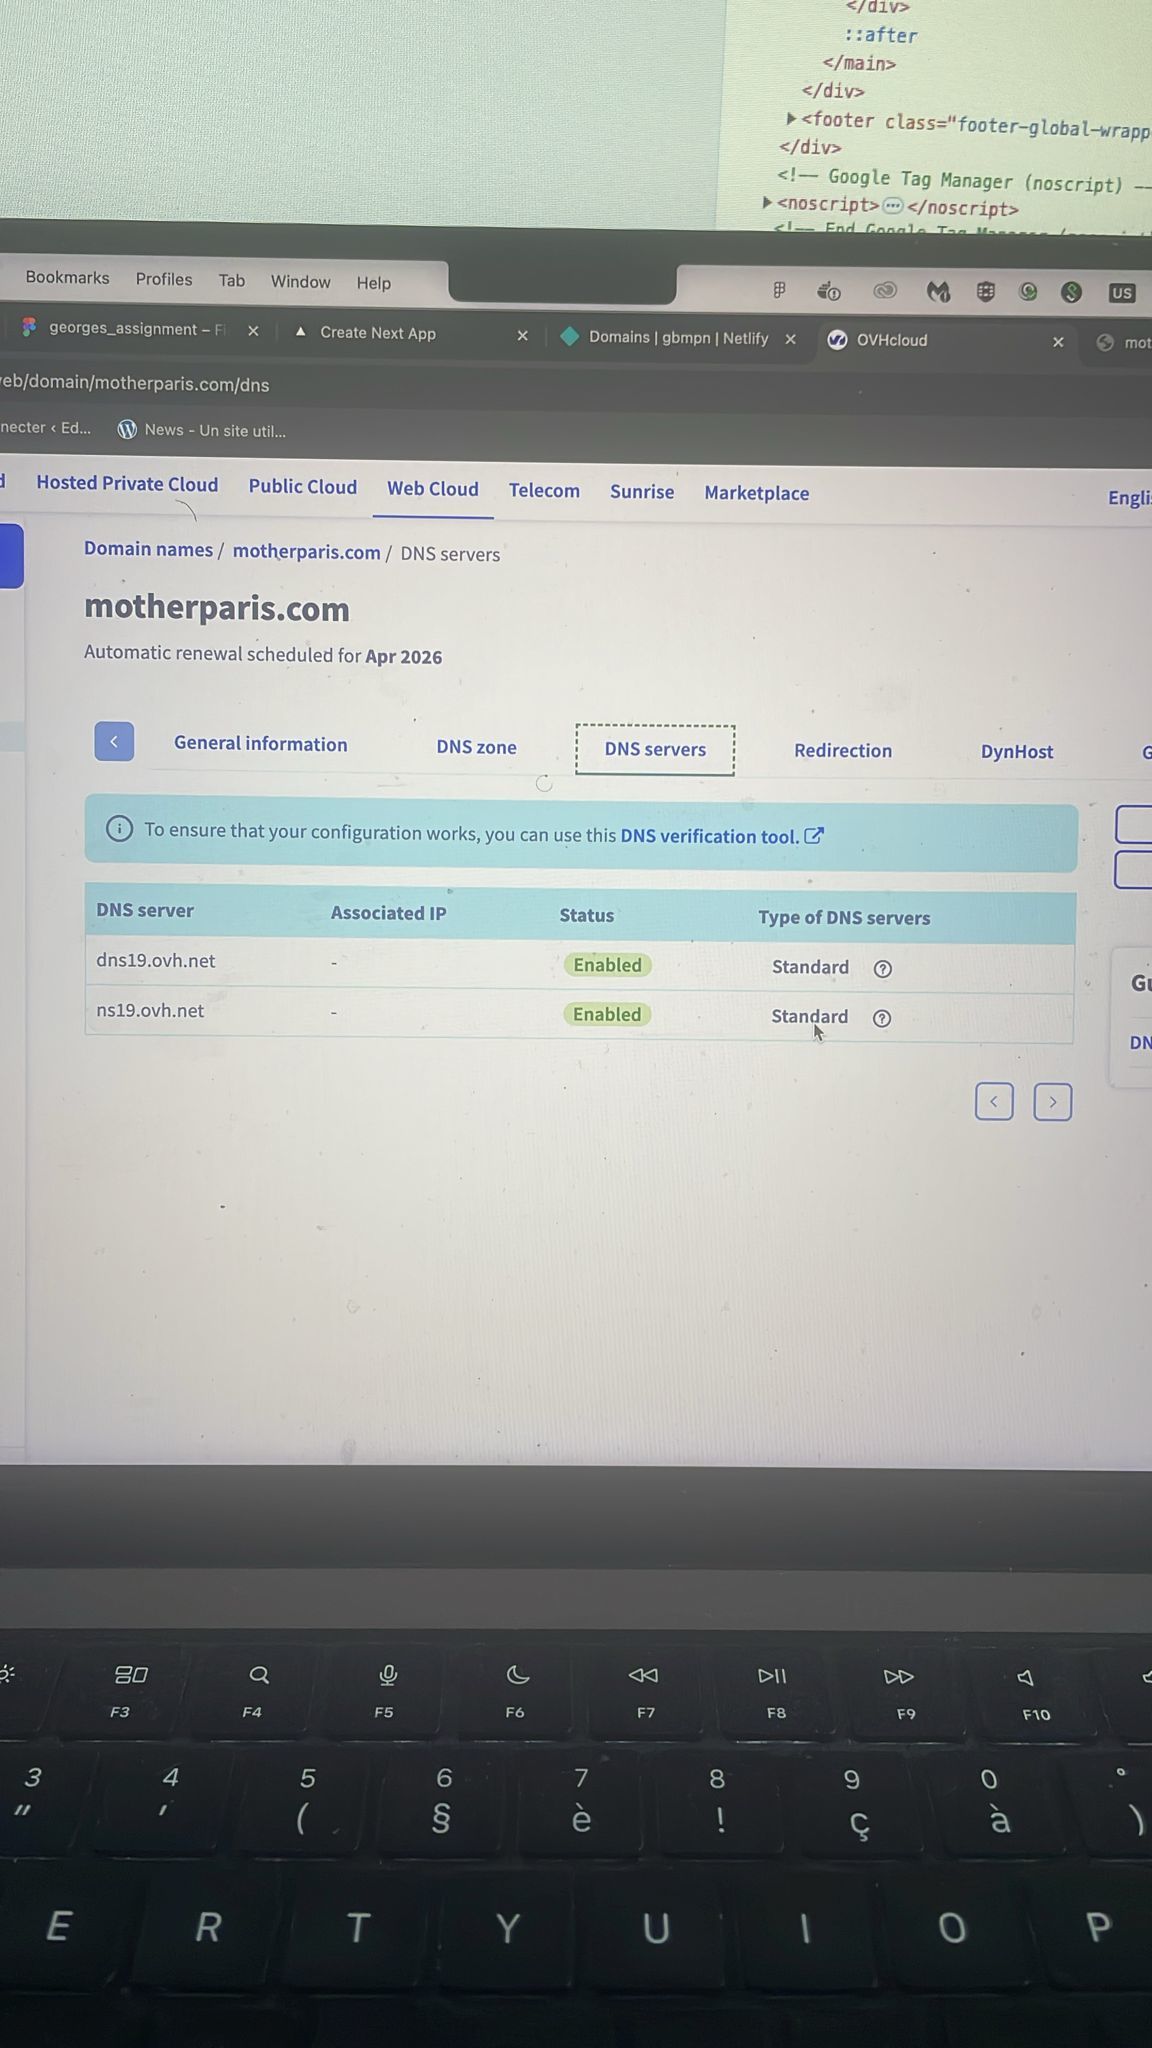The image size is (1152, 2048).
Task: Click the next page arrow under table
Action: [1052, 1102]
